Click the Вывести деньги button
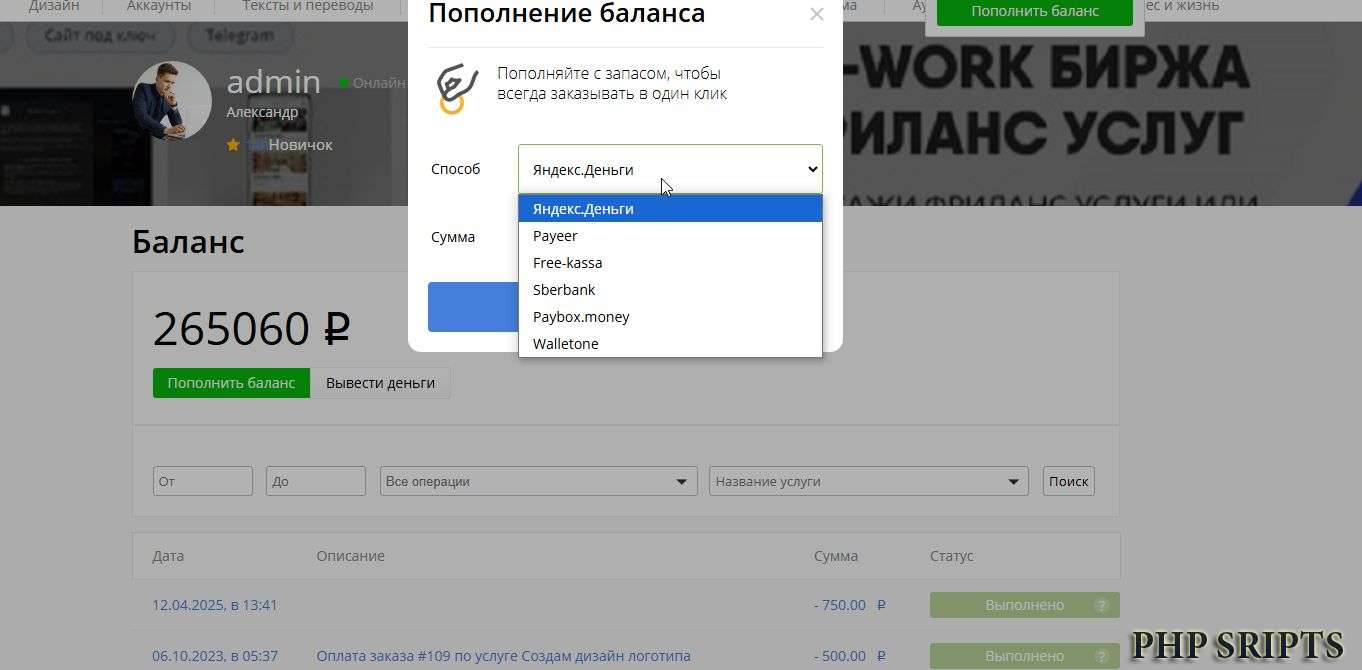 click(x=381, y=383)
